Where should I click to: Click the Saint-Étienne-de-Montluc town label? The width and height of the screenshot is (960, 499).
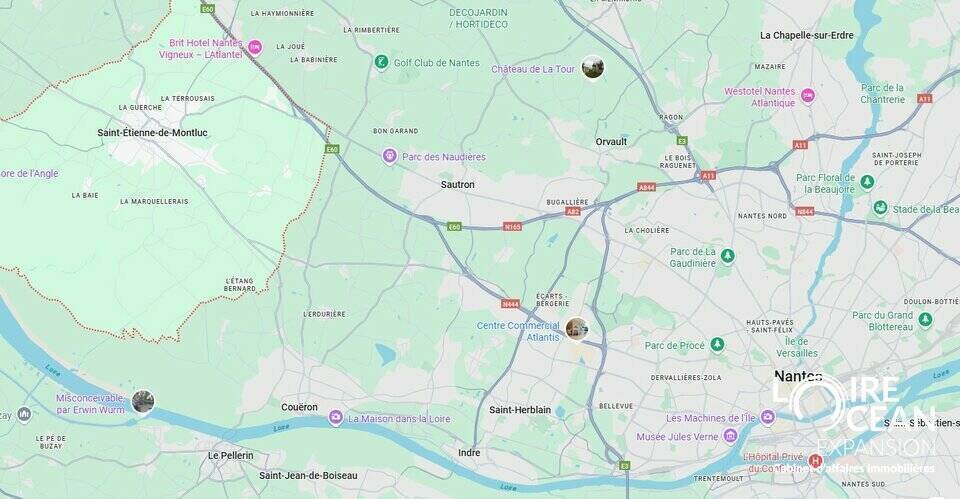152,132
